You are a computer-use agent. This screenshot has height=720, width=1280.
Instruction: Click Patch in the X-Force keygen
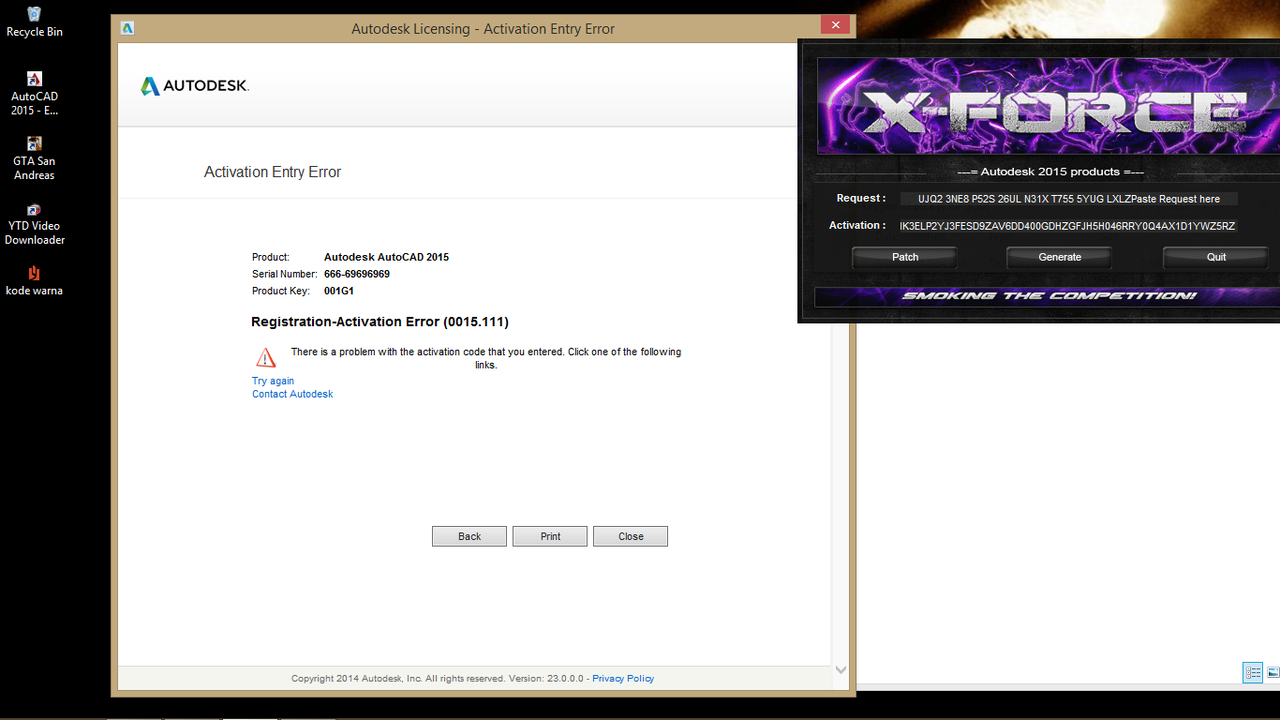point(905,257)
